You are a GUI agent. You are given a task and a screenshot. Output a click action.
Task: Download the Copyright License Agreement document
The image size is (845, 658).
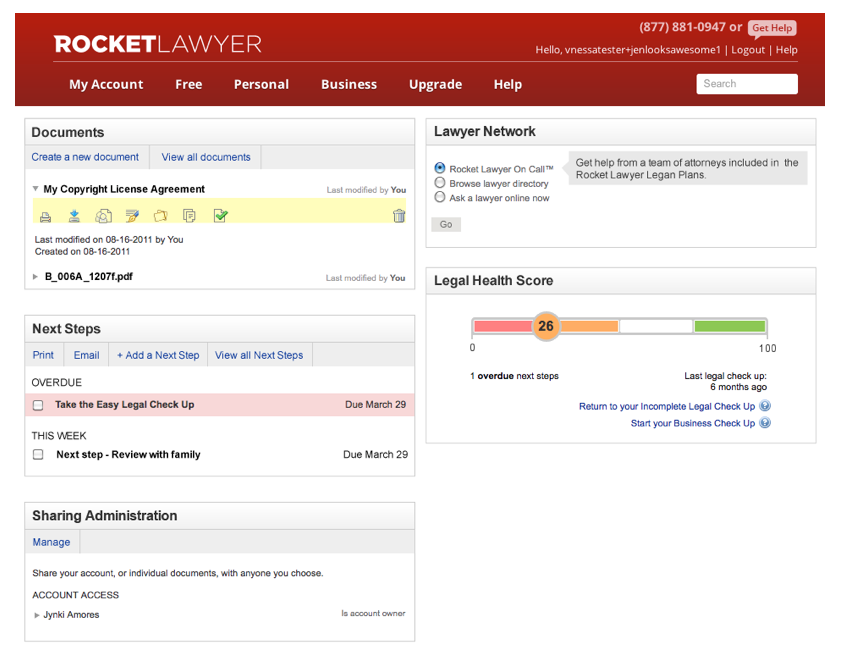click(x=74, y=216)
